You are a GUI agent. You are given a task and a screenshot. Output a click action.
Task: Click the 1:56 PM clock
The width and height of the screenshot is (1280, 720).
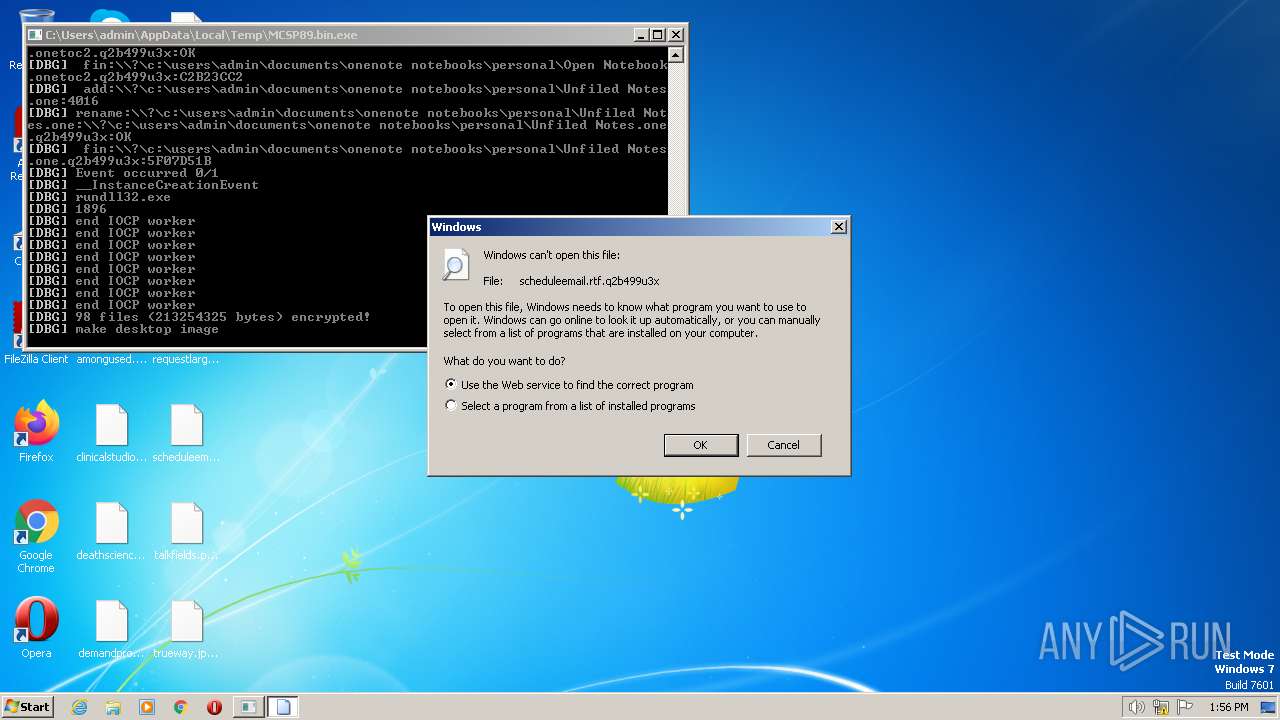(x=1228, y=707)
